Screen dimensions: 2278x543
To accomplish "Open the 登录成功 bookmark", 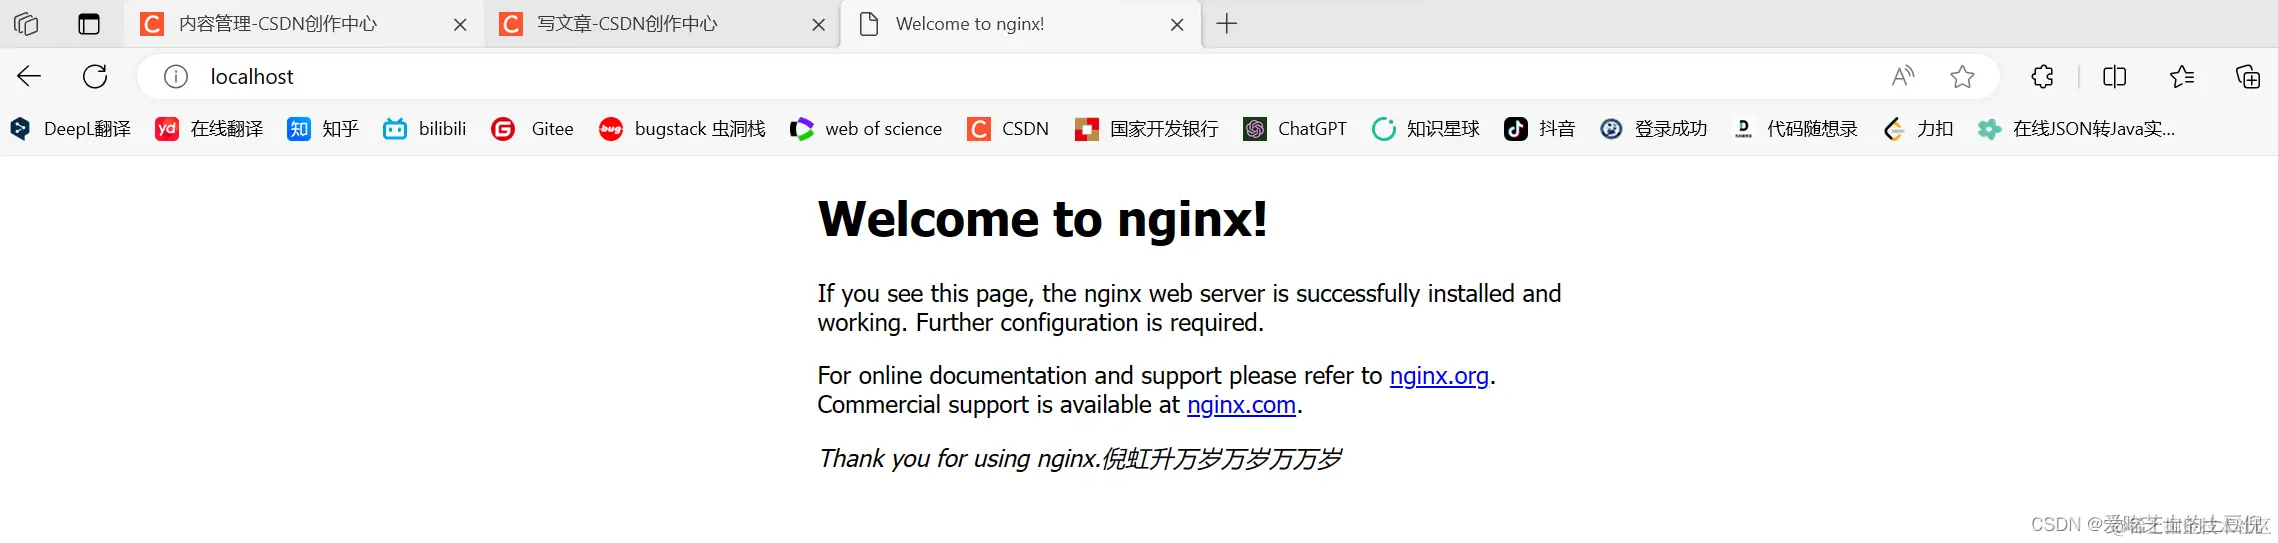I will 1654,129.
